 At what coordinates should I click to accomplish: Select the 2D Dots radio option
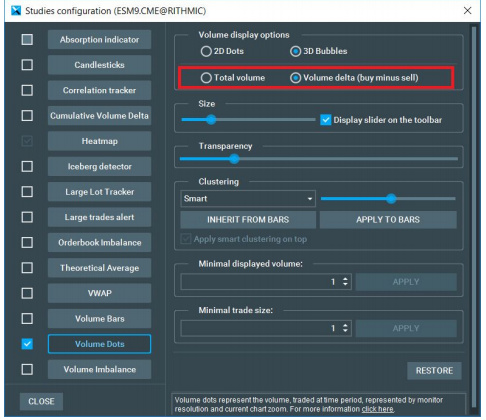coord(206,51)
